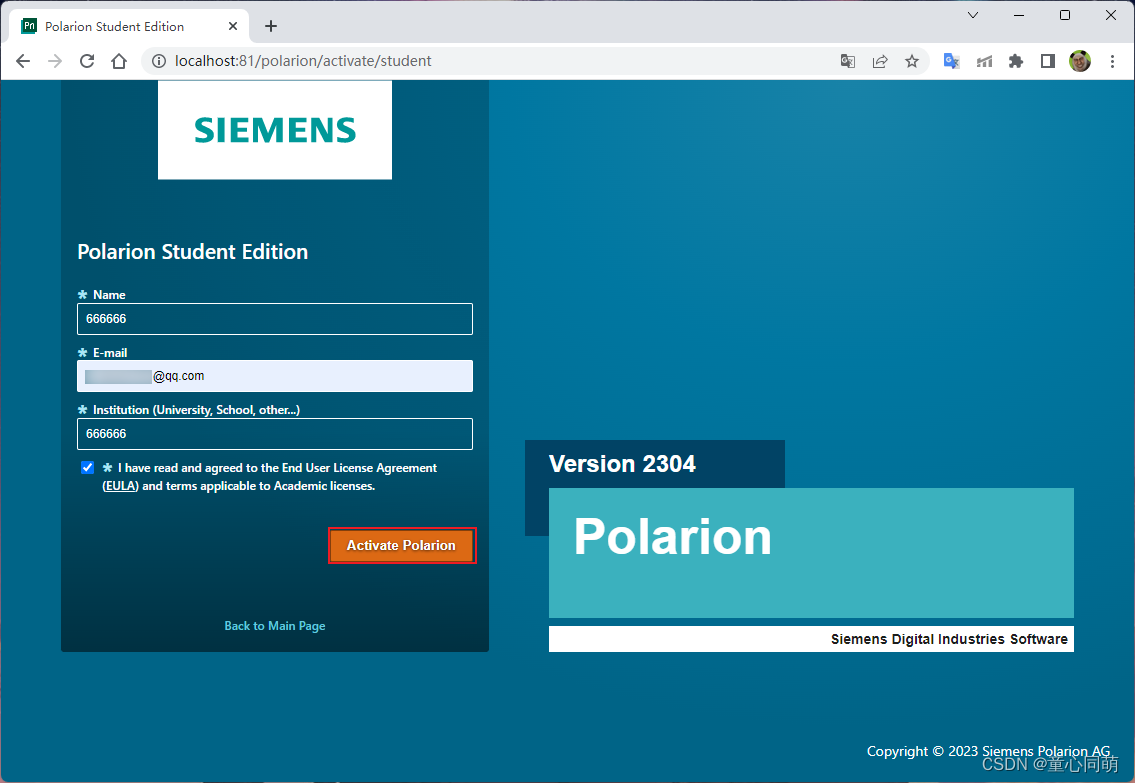The height and width of the screenshot is (783, 1135).
Task: Open the EULA link
Action: click(120, 486)
